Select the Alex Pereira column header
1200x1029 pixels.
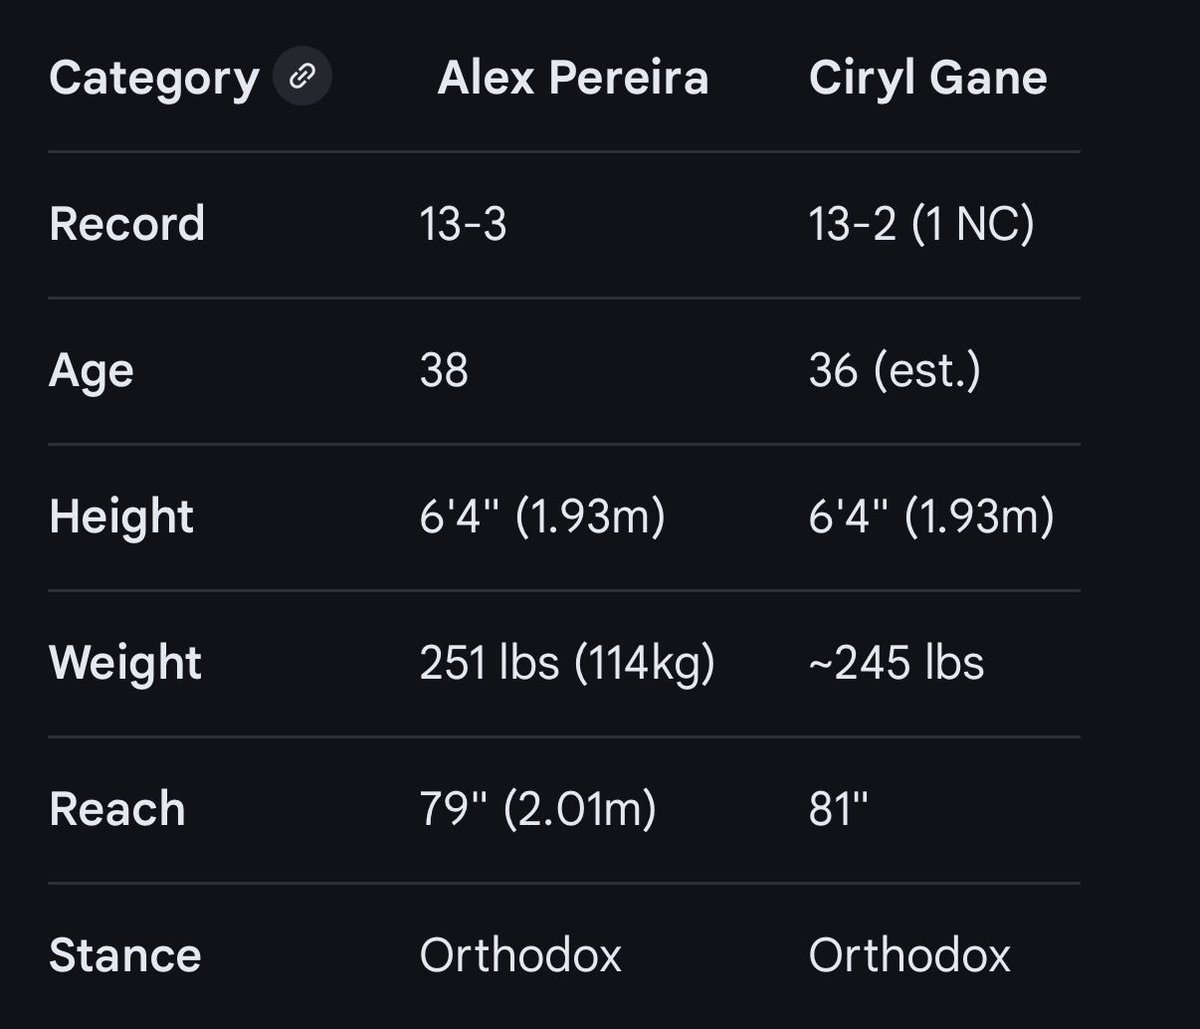[x=573, y=78]
